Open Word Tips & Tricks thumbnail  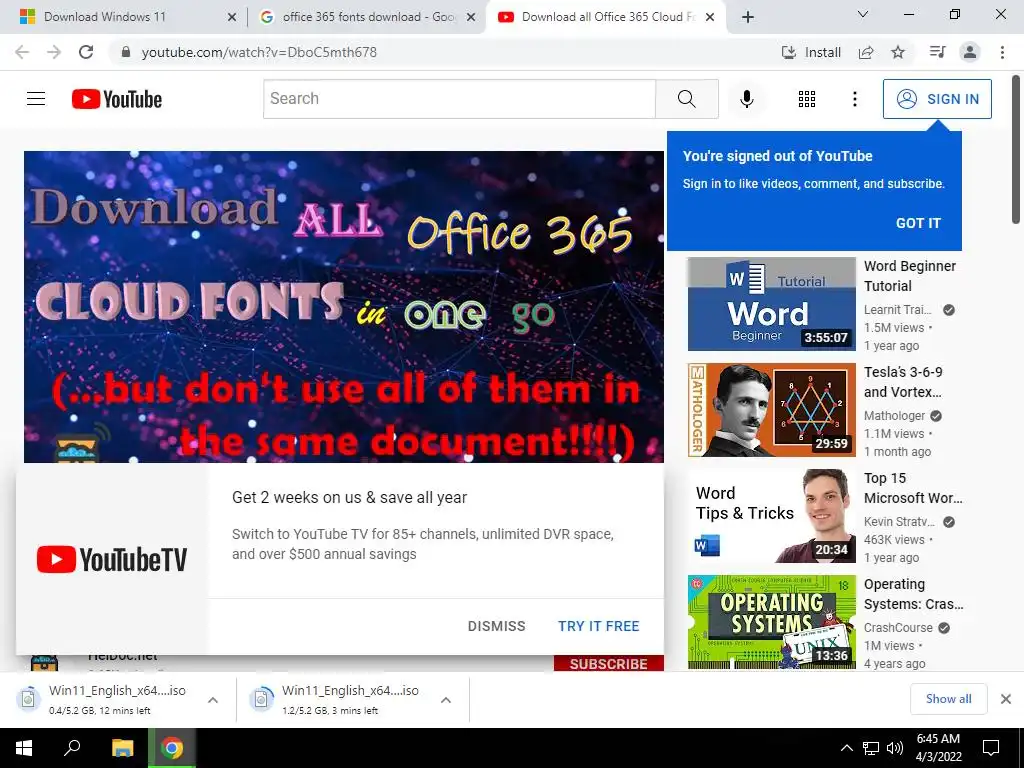771,516
